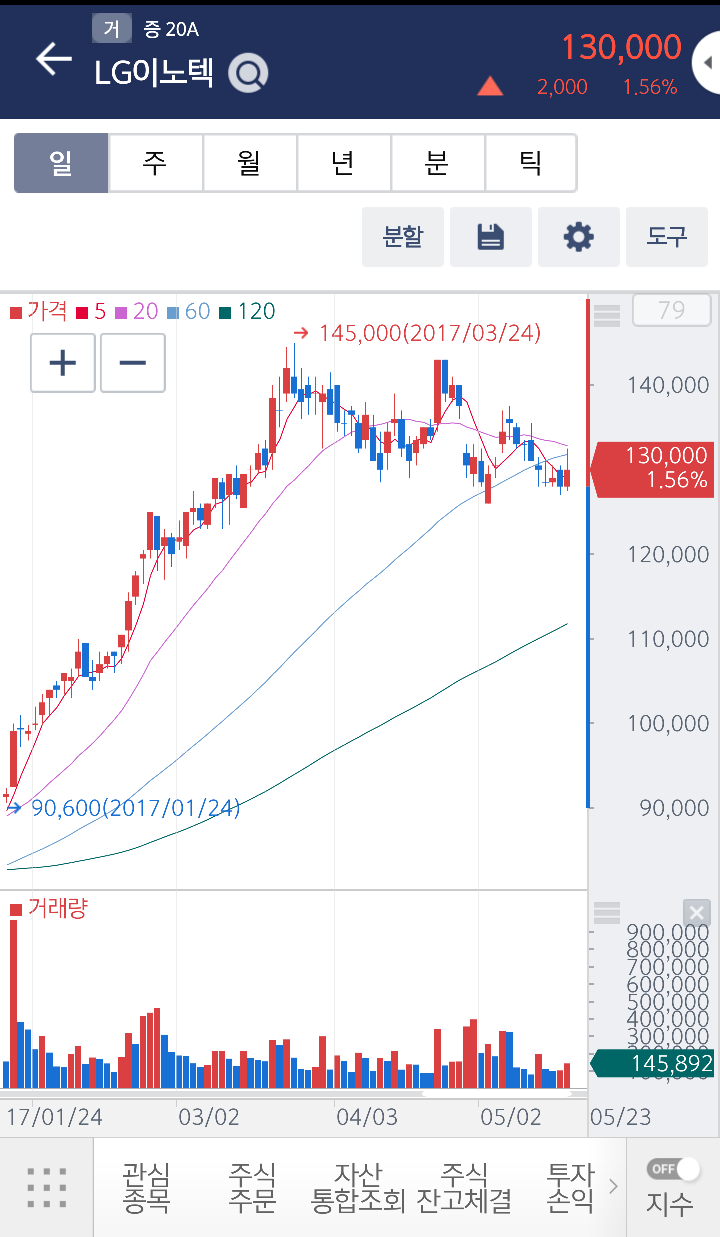
Task: Close the volume panel with X
Action: point(697,913)
